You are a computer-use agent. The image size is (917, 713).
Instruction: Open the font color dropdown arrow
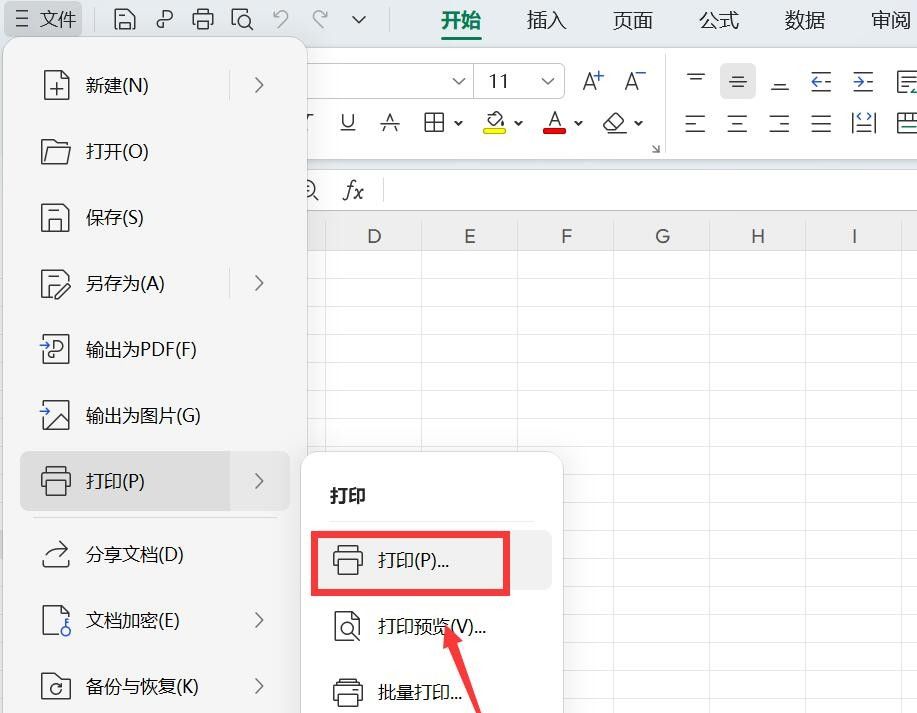(x=577, y=122)
